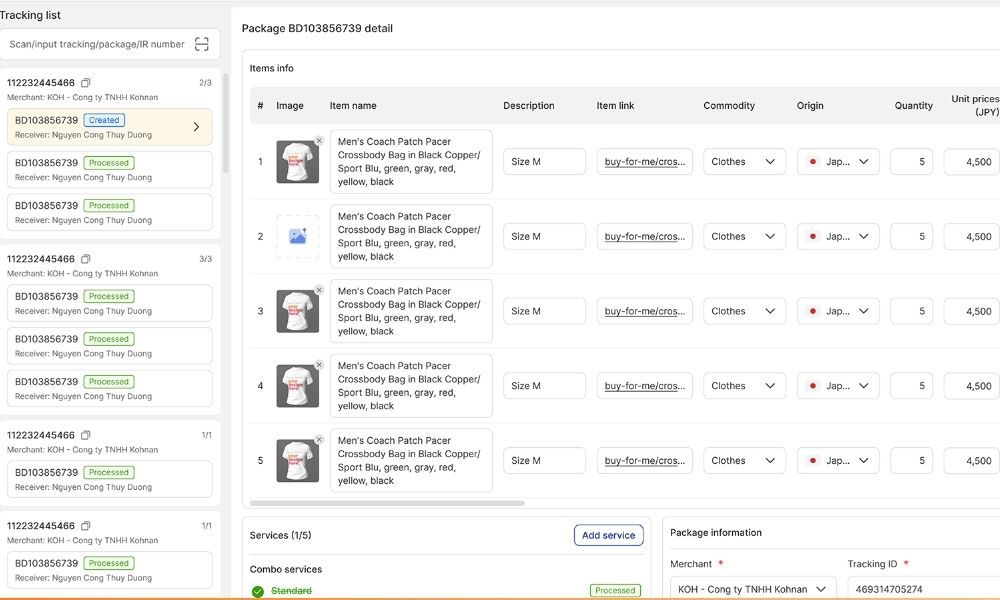Remove image from item row 1
Image resolution: width=1000 pixels, height=600 pixels.
click(319, 141)
